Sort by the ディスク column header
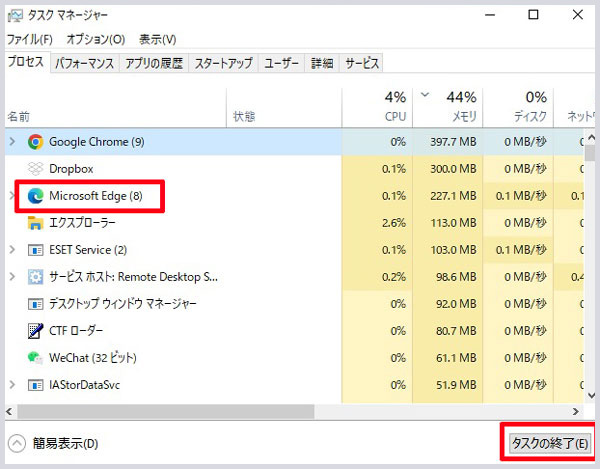 pyautogui.click(x=518, y=108)
